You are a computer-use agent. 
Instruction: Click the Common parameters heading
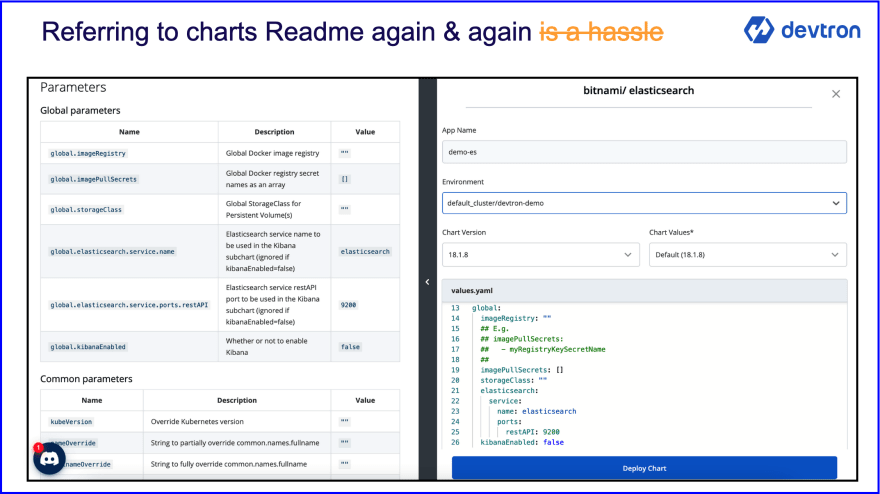[x=86, y=379]
